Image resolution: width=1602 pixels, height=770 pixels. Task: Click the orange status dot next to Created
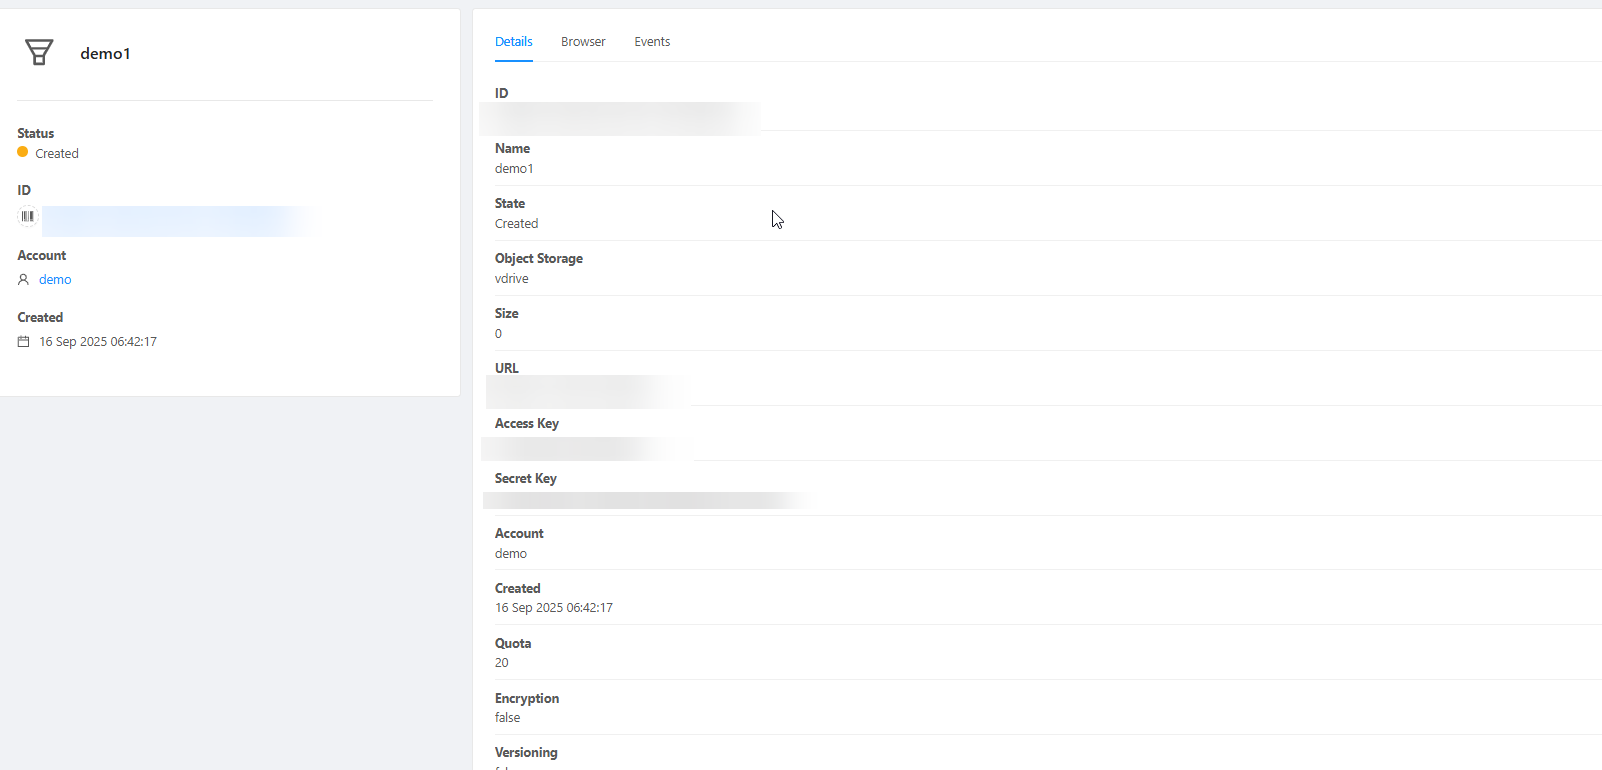pos(23,152)
